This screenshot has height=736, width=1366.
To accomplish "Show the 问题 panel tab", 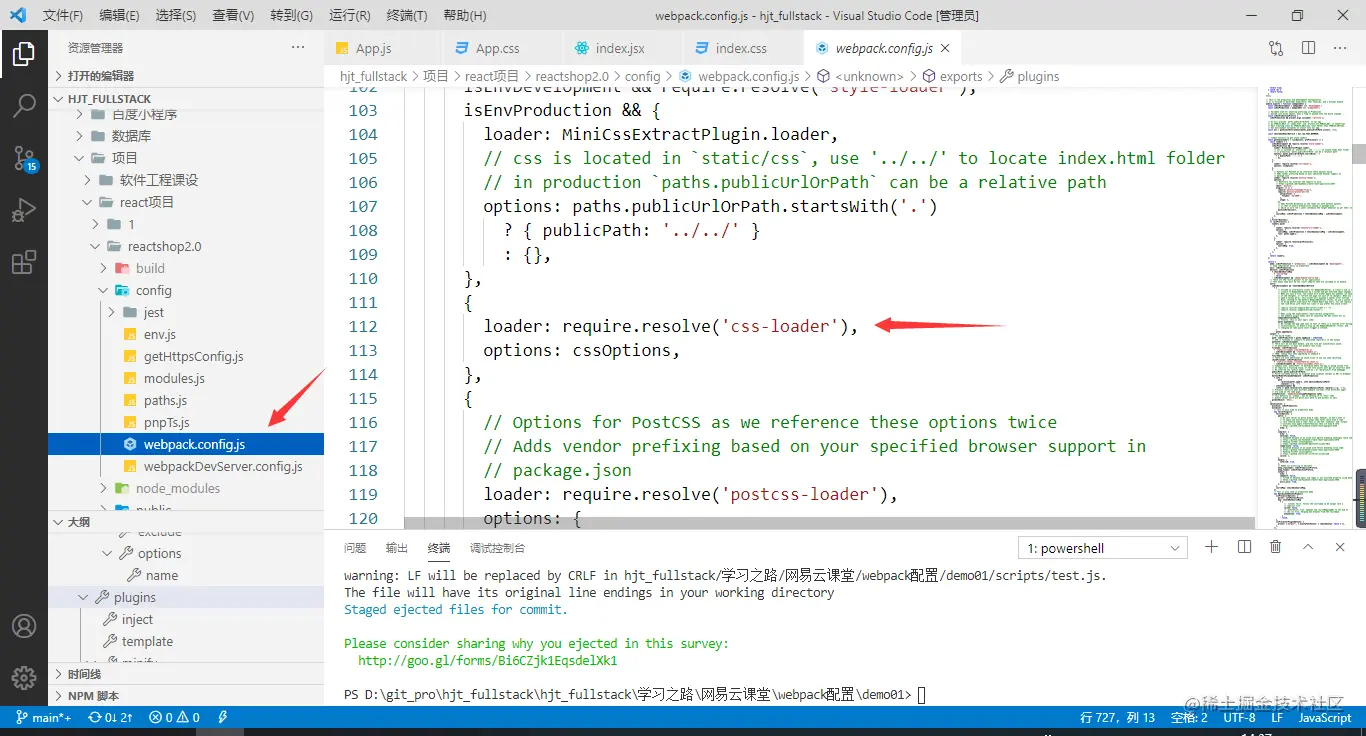I will pos(355,548).
